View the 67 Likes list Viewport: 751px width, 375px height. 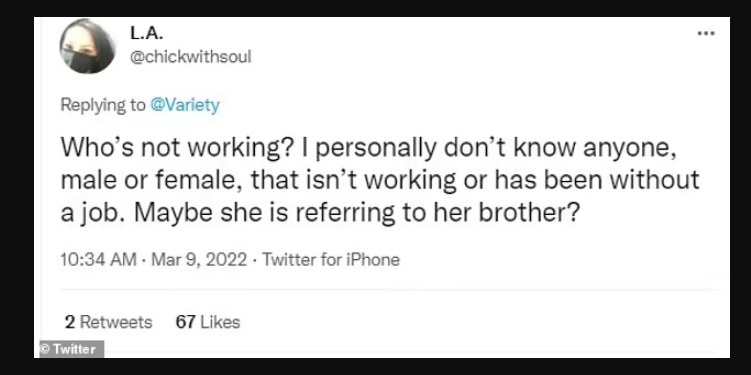[x=208, y=322]
